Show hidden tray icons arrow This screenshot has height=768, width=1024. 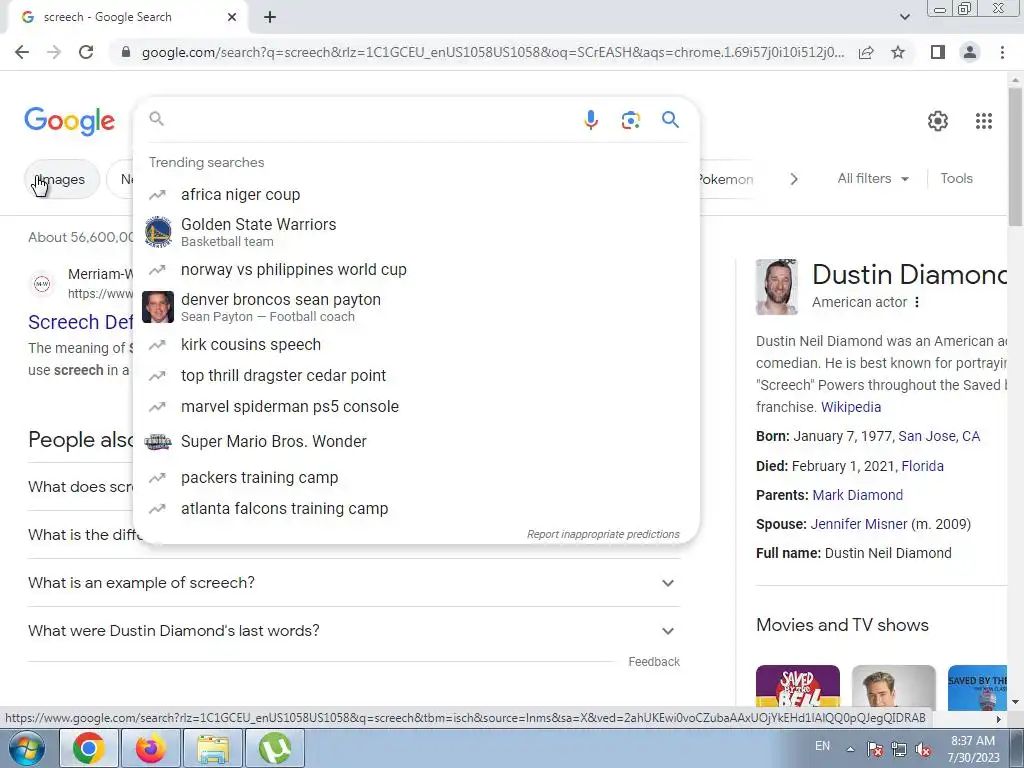tap(850, 749)
